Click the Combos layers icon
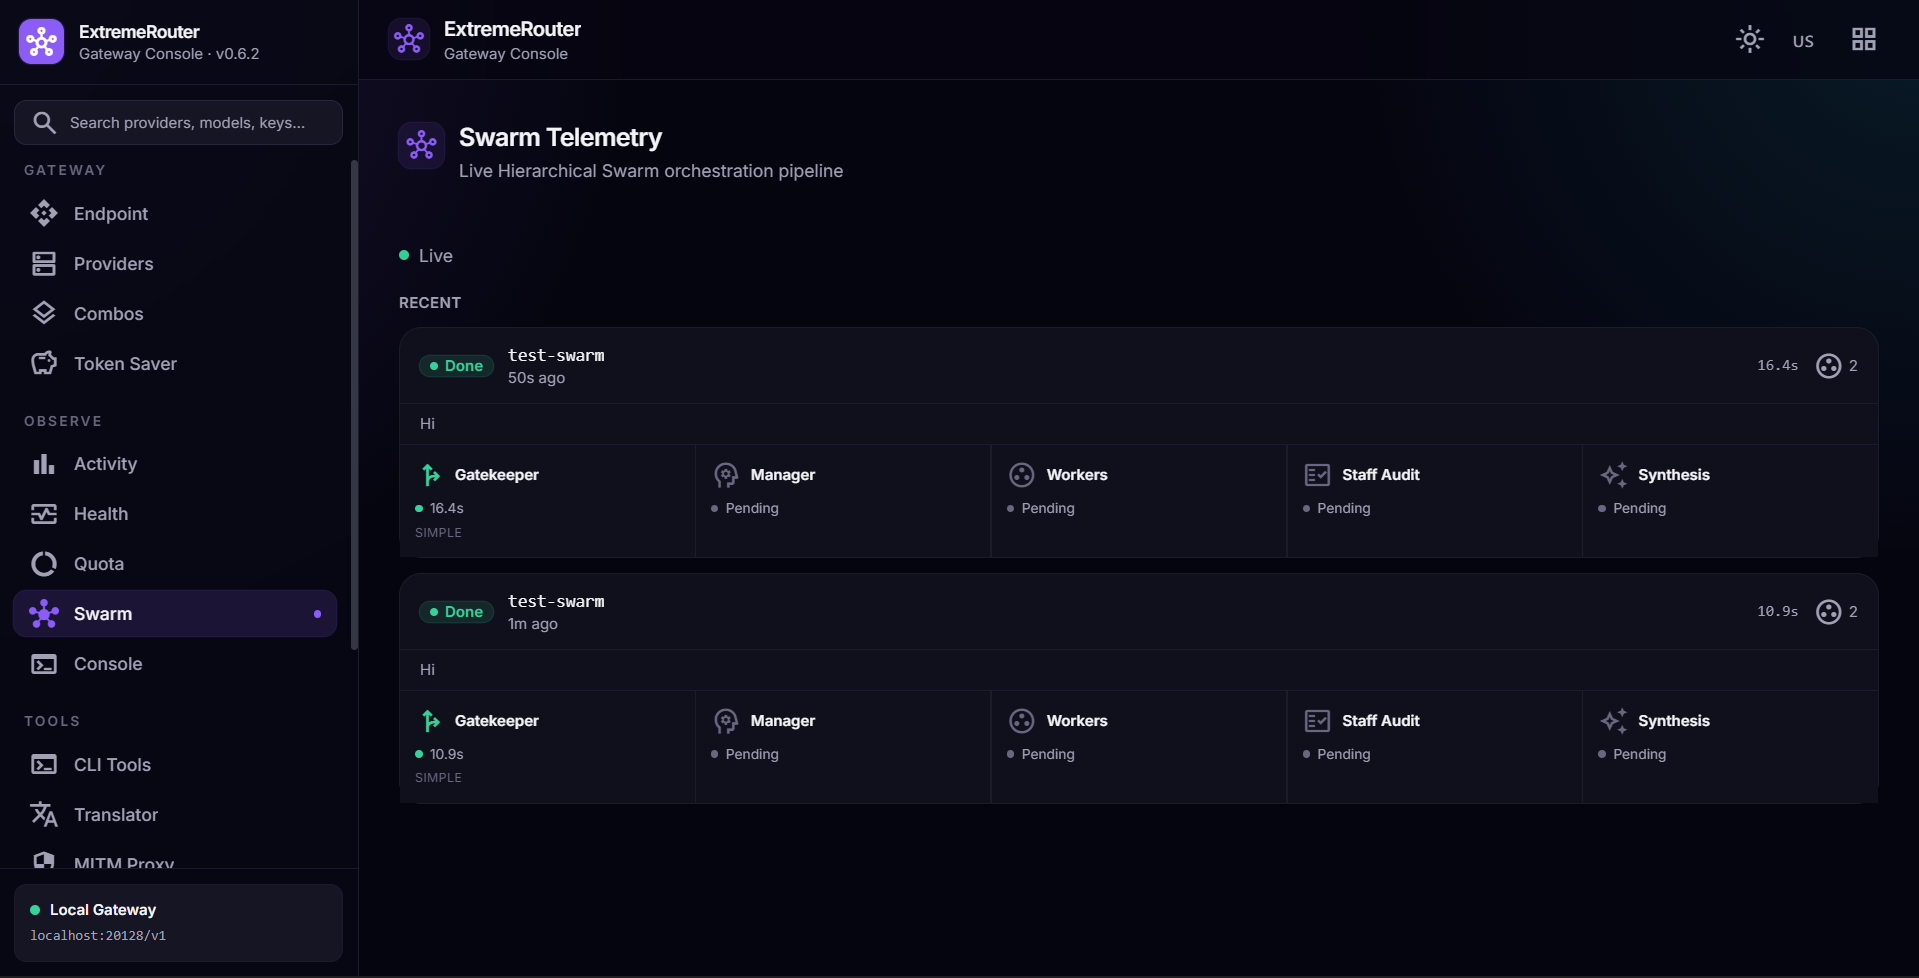The width and height of the screenshot is (1919, 978). 44,313
